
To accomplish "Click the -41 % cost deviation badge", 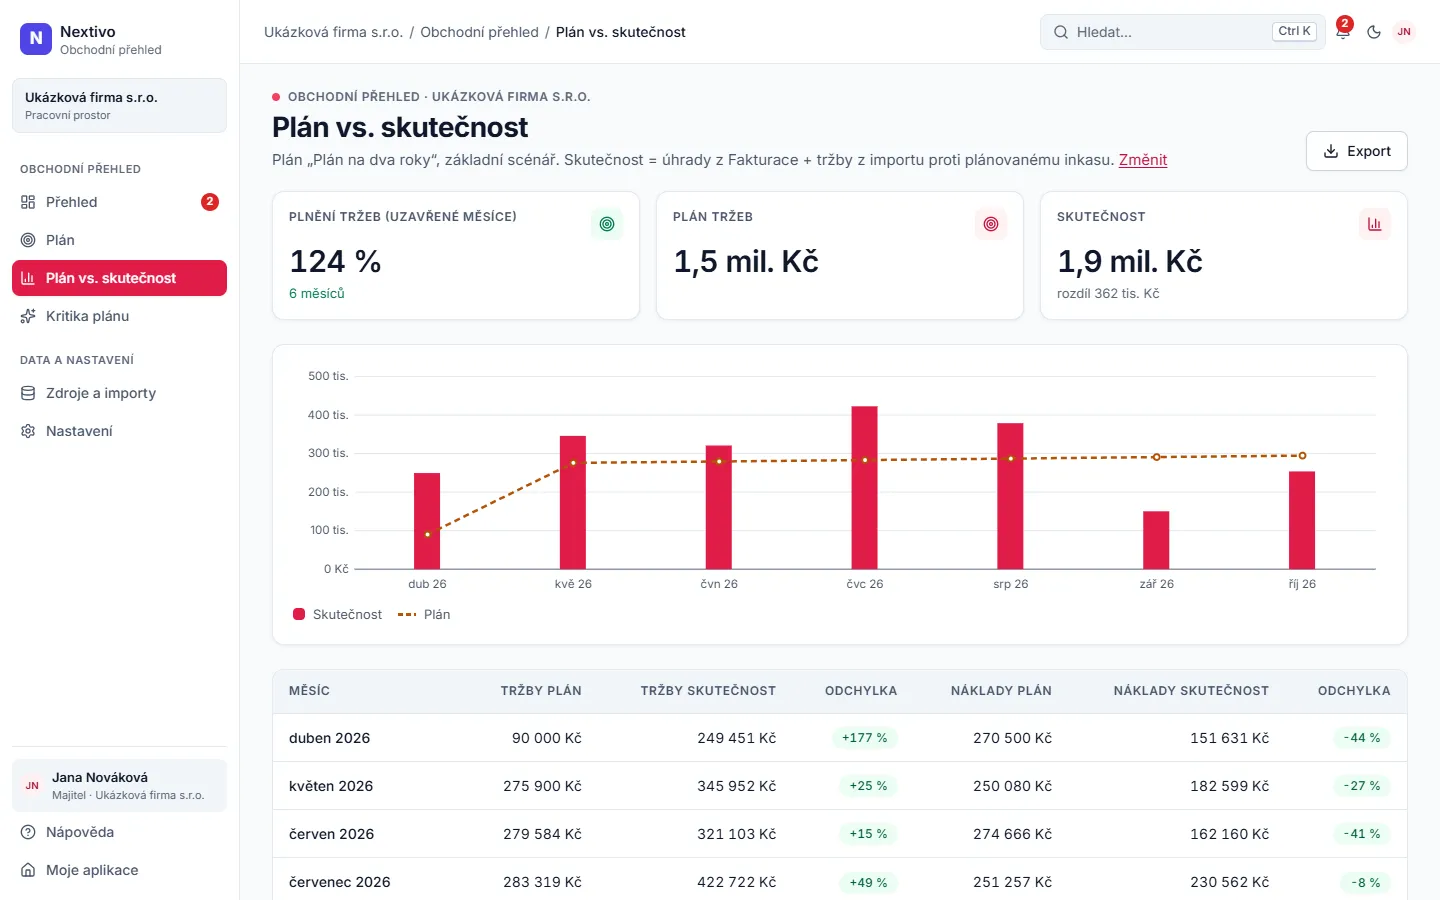I will click(1361, 834).
